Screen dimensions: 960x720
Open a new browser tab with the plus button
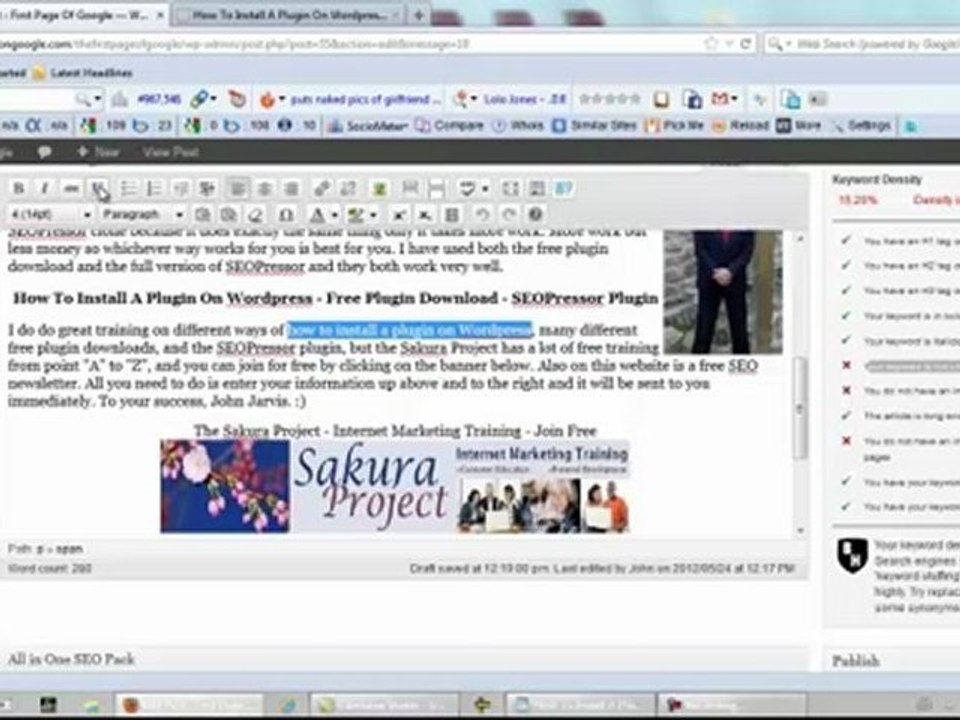[419, 15]
